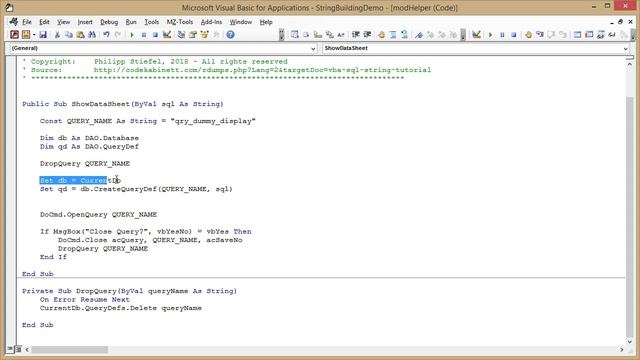Click the Insert Module icon
640x360 pixels.
26,35
